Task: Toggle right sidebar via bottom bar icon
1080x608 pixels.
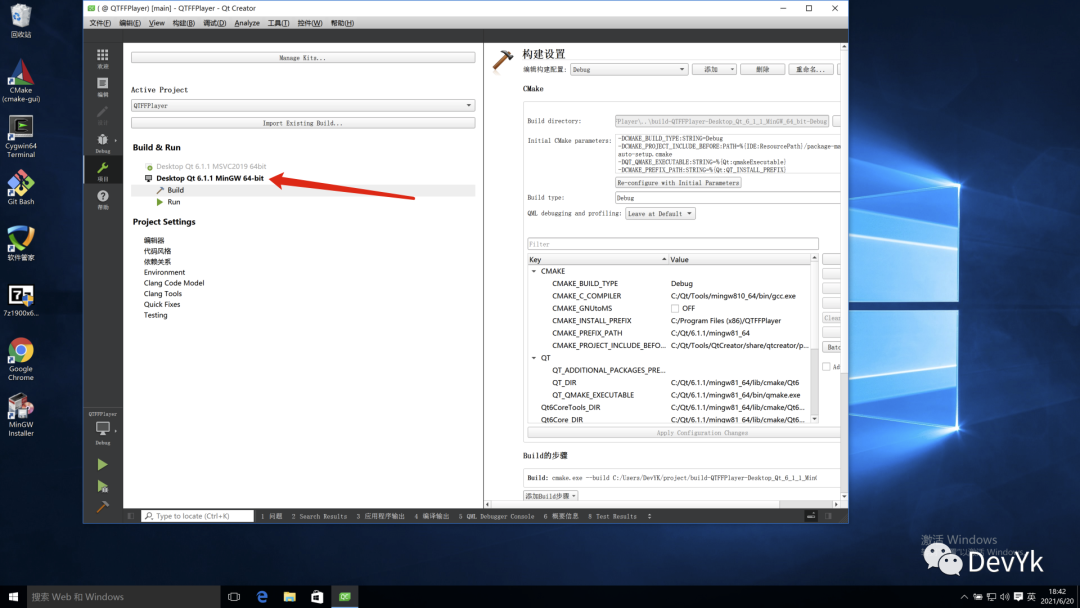Action: [829, 516]
